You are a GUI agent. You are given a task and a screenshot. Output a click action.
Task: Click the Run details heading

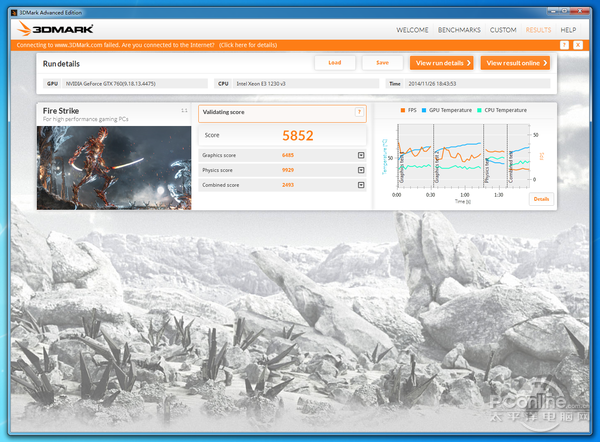point(61,64)
